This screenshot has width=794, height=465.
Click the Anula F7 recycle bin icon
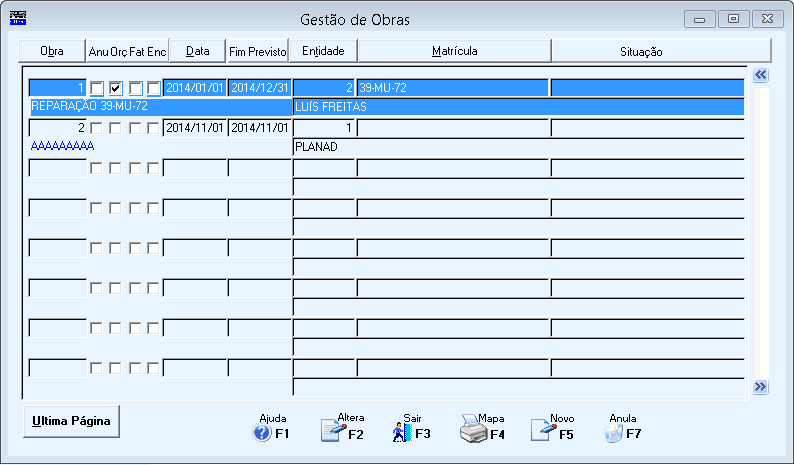click(613, 434)
